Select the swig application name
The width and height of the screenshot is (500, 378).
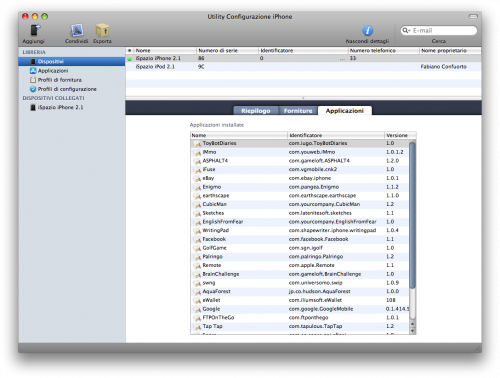[x=209, y=283]
